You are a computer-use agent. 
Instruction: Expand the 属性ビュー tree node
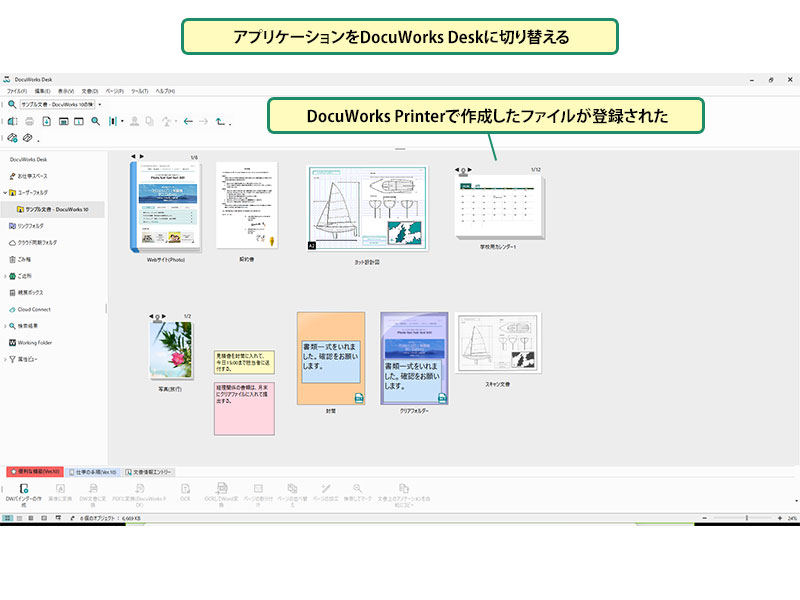click(x=5, y=359)
